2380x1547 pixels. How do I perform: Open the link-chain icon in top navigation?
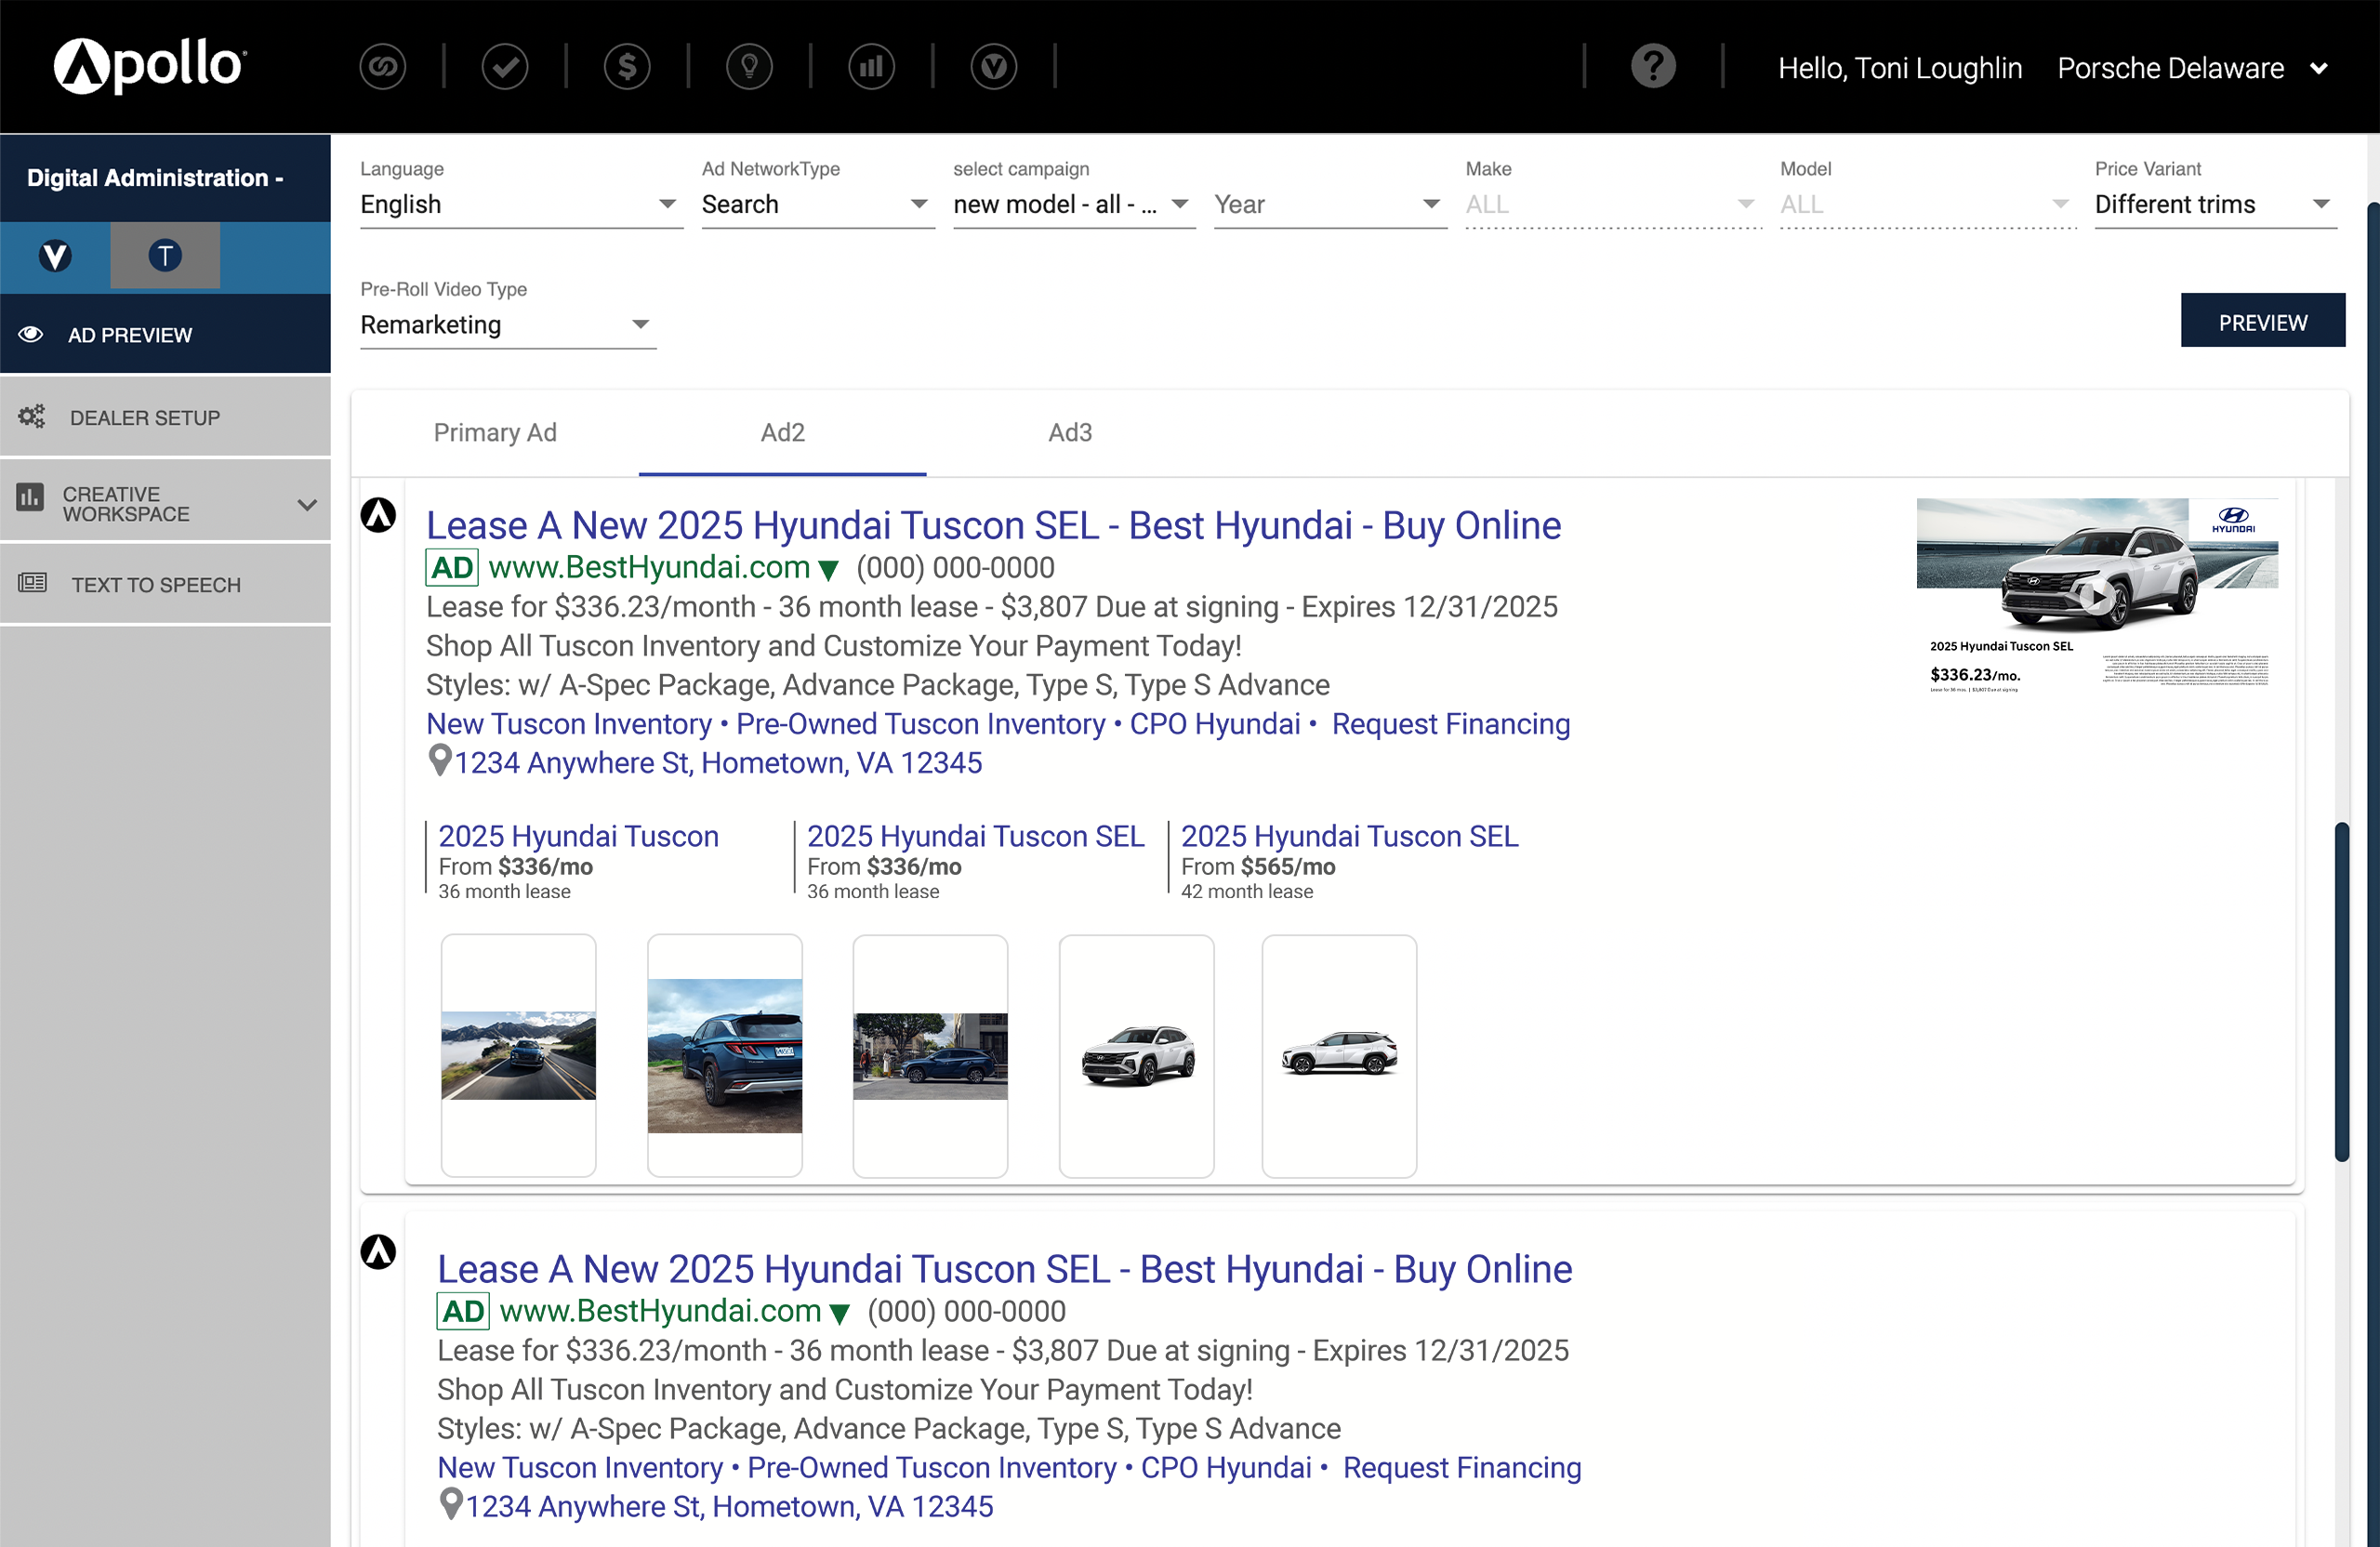point(382,67)
